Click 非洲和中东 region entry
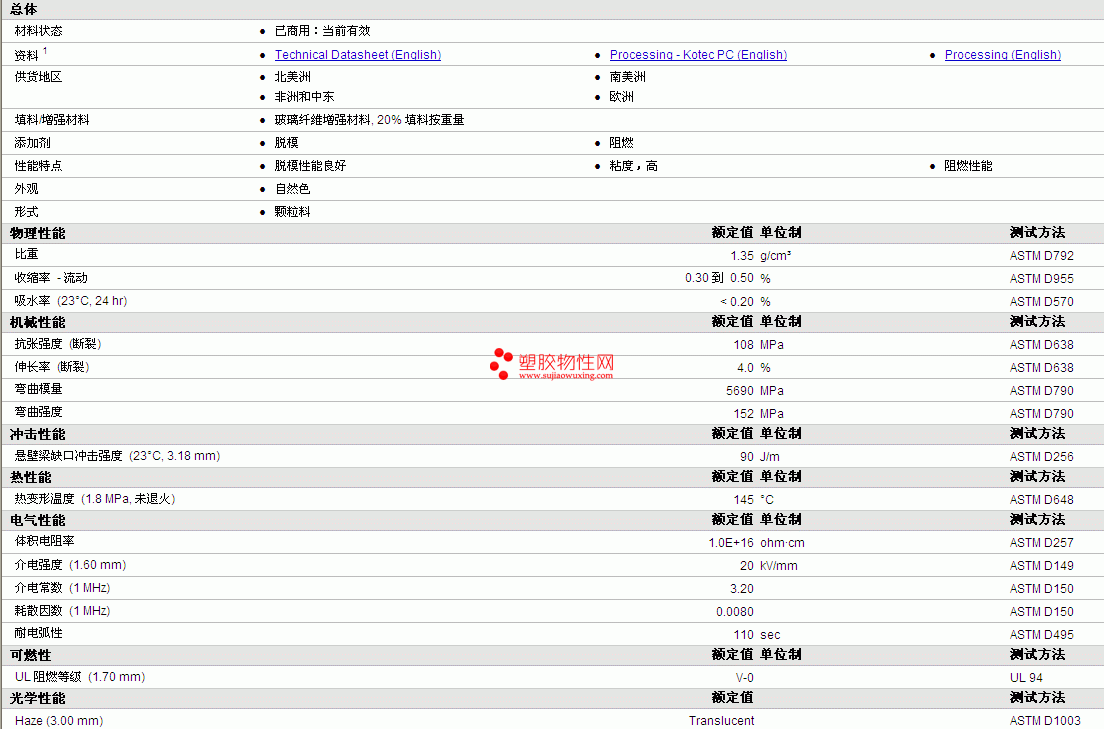This screenshot has height=729, width=1104. tap(304, 96)
